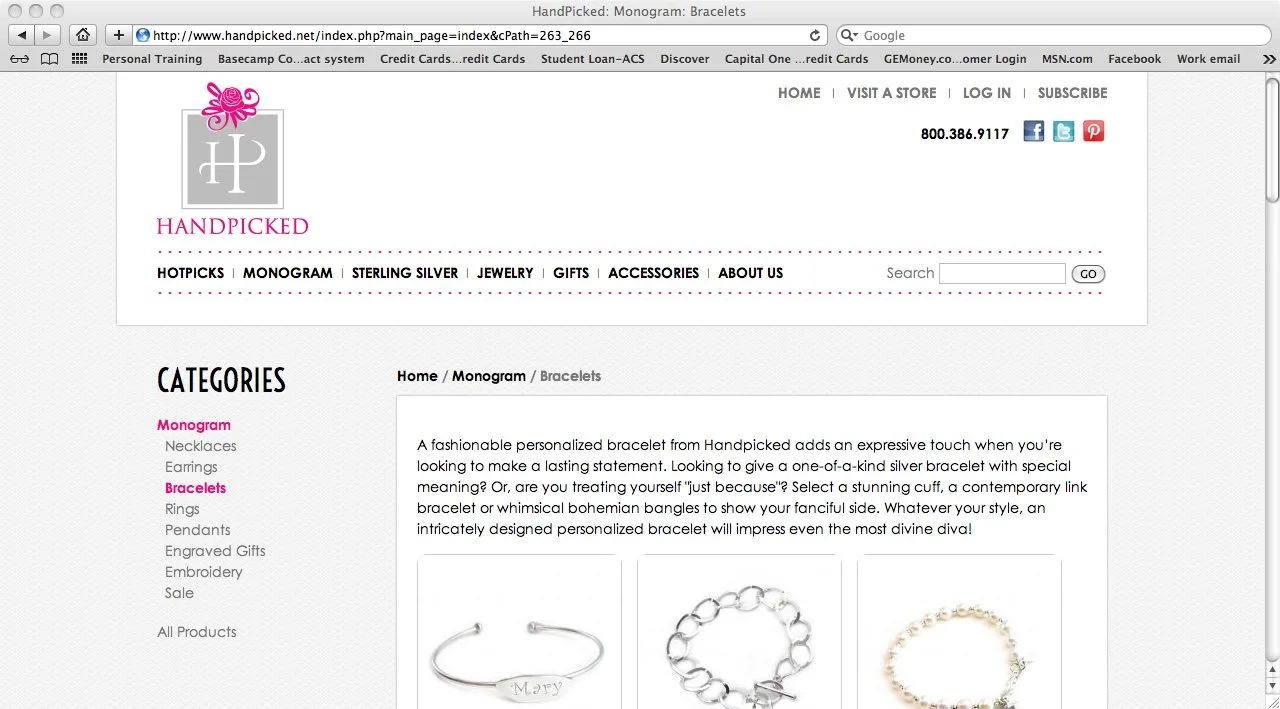Image resolution: width=1280 pixels, height=709 pixels.
Task: Open the Google search magnifier dropdown
Action: pyautogui.click(x=850, y=35)
